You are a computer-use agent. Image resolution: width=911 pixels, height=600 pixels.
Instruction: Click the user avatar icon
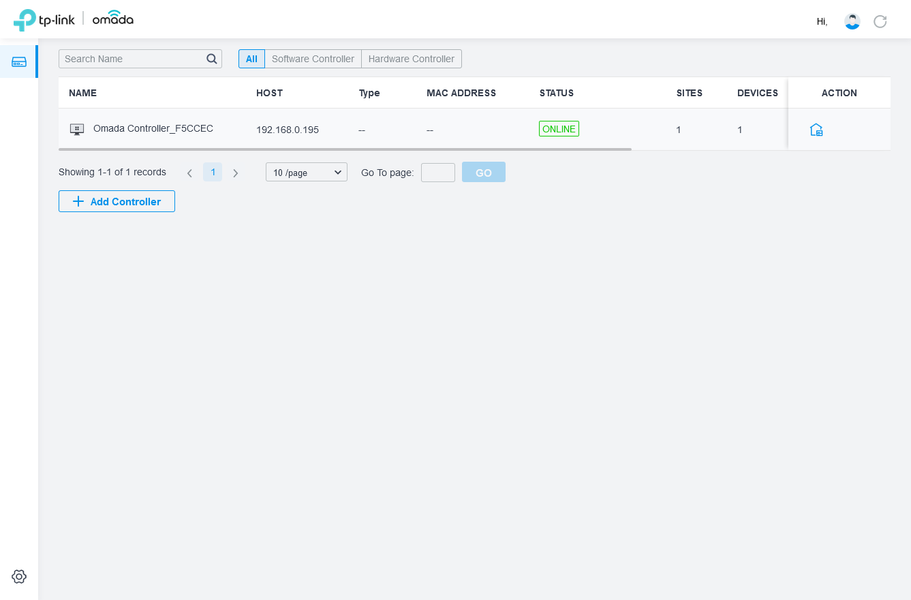coord(852,21)
